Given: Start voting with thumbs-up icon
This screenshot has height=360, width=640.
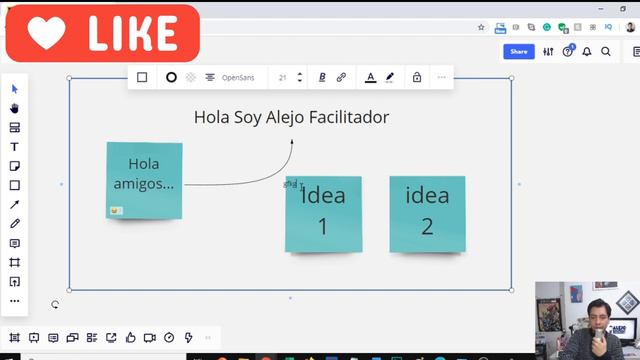Looking at the screenshot, I should click(131, 338).
